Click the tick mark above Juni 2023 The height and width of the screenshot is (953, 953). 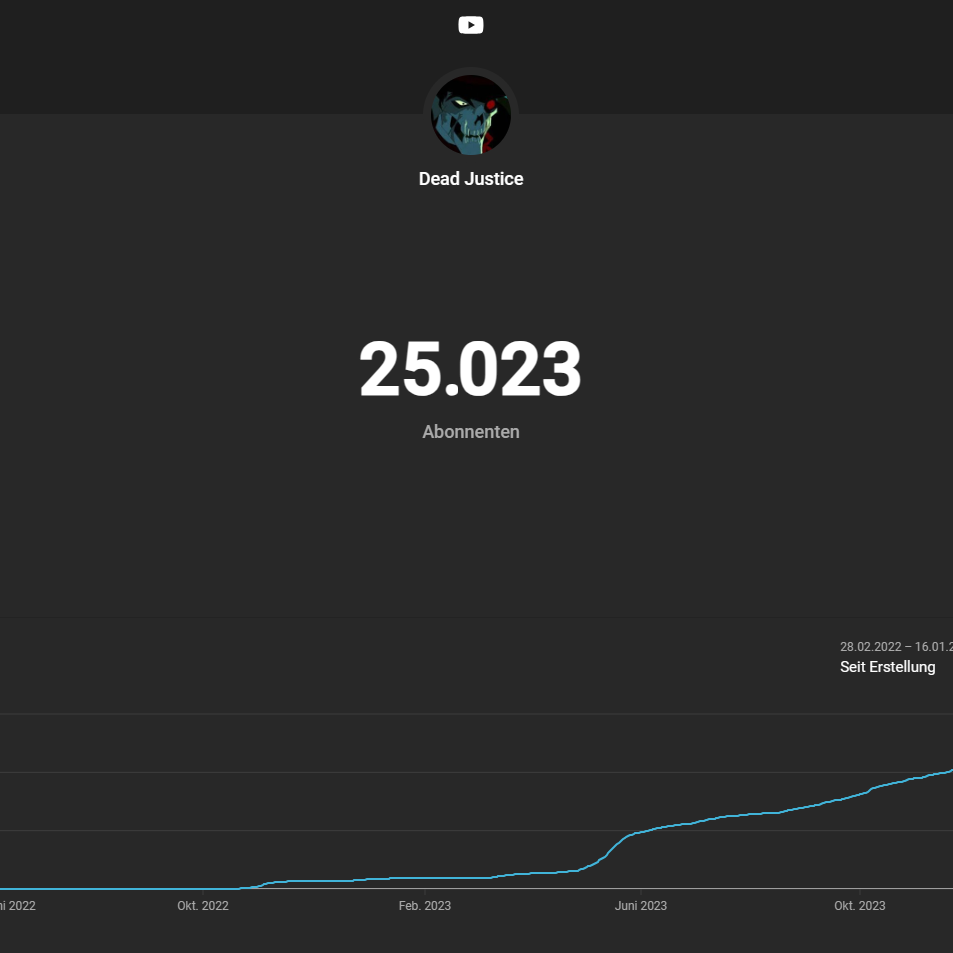(641, 891)
